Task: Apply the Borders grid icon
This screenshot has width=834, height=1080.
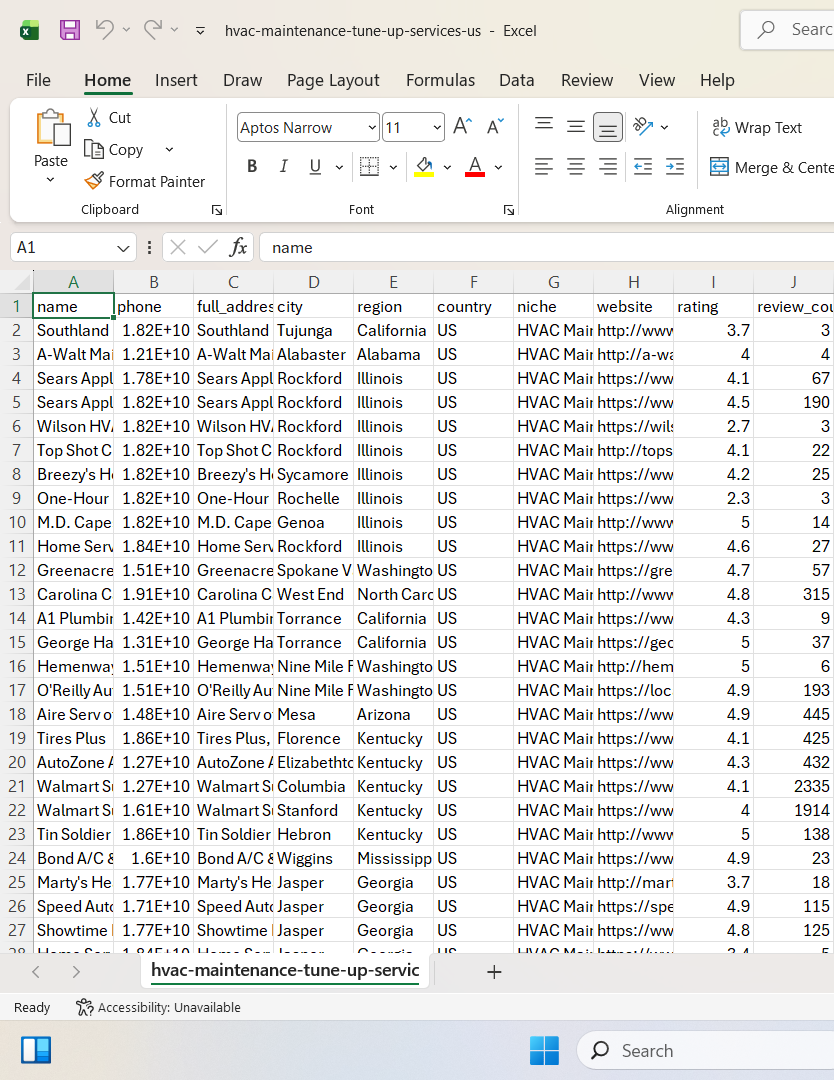Action: [x=369, y=166]
